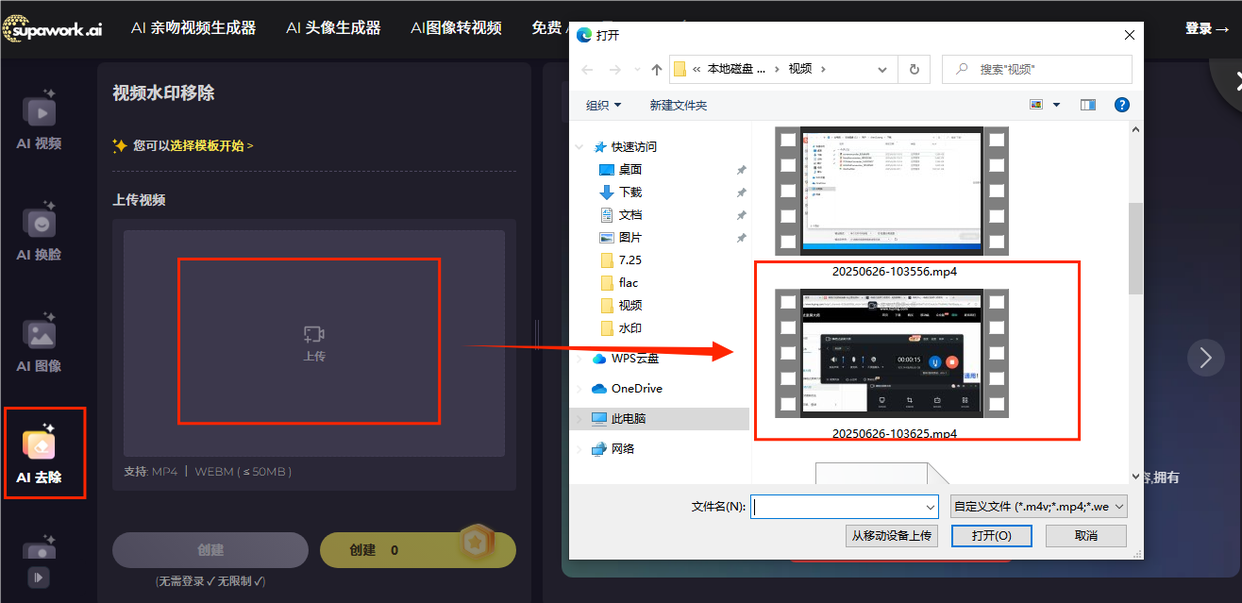Collapse the 快速访问 tree node

tap(580, 146)
